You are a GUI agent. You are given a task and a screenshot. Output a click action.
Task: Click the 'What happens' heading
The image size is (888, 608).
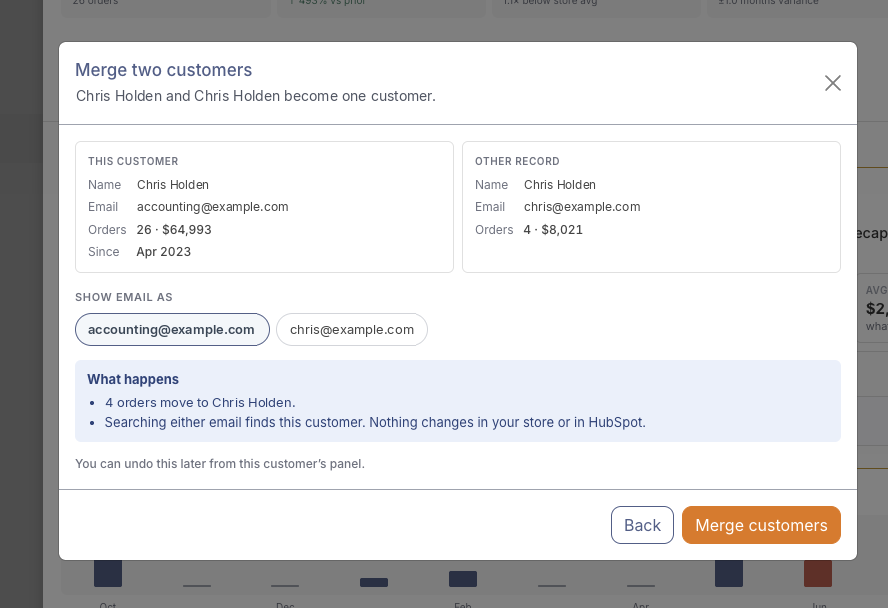pos(133,379)
